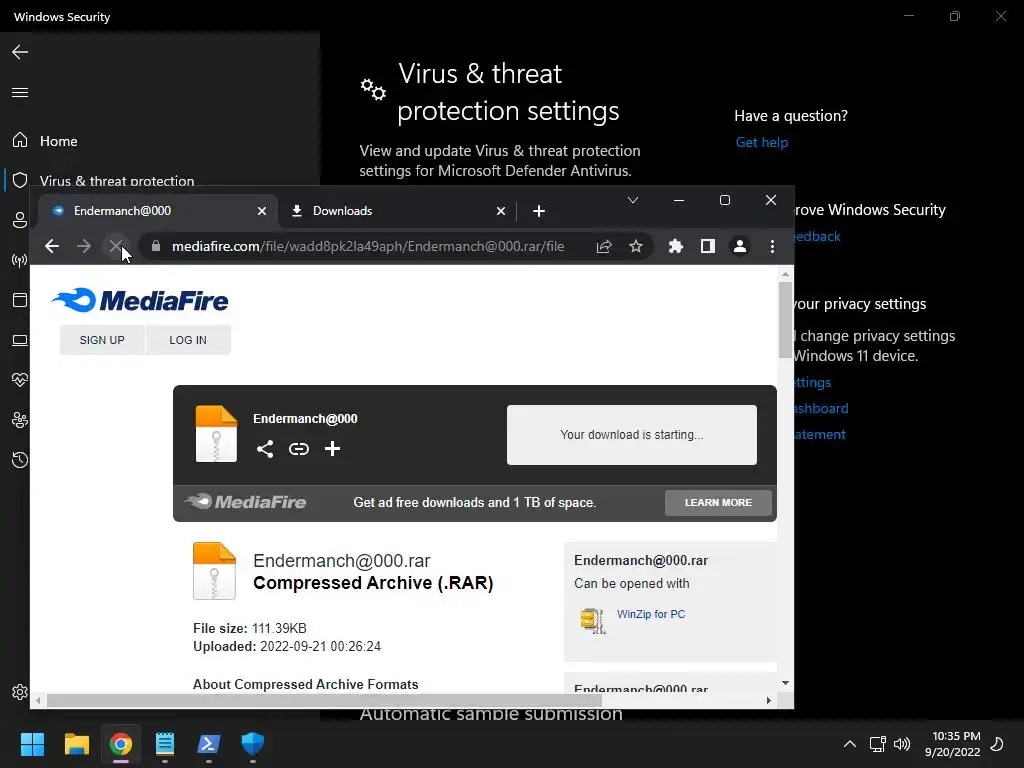Copy link for Endermanch@000 file

pos(299,449)
